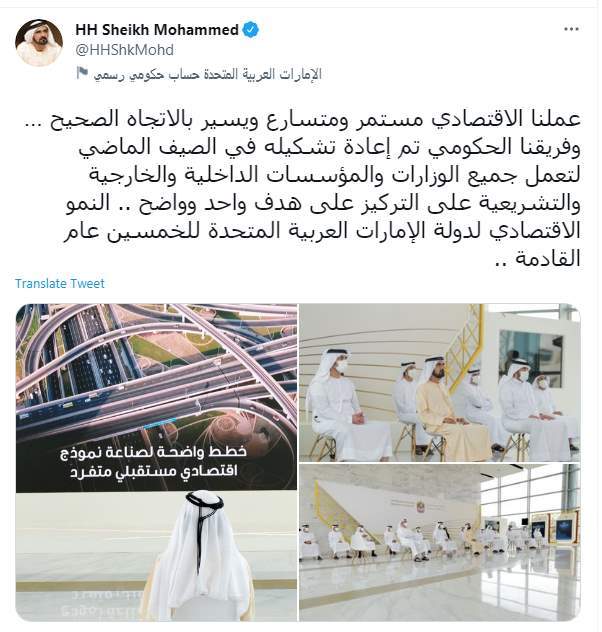Open the tweet's three-dot more options menu
Viewport: 602px width, 632px height.
click(x=571, y=29)
